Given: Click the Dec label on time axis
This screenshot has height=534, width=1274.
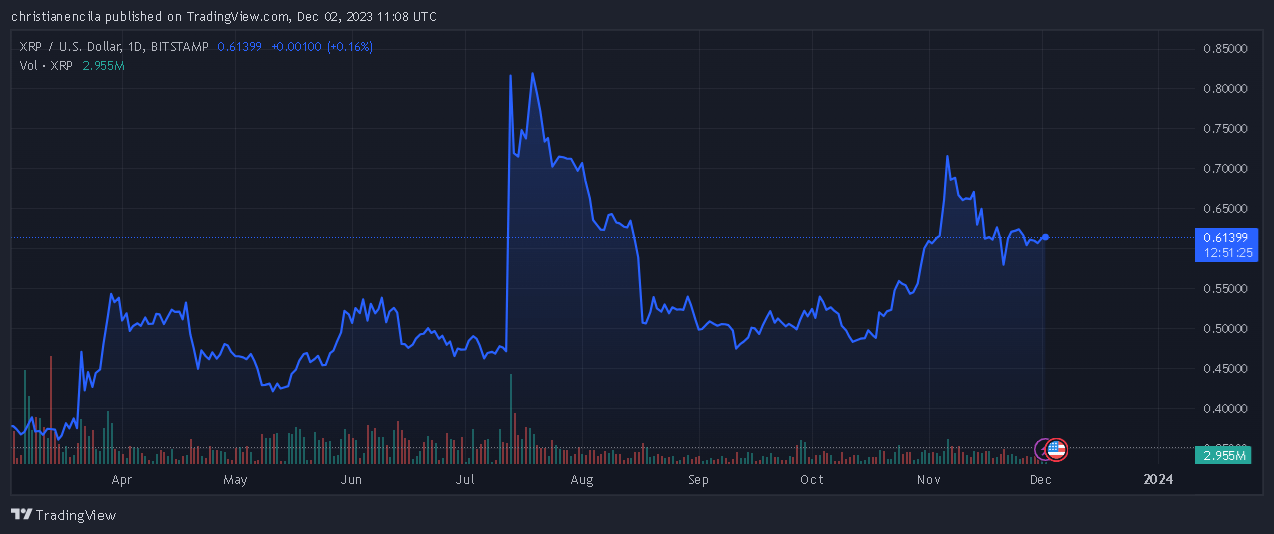Looking at the screenshot, I should (x=1041, y=480).
